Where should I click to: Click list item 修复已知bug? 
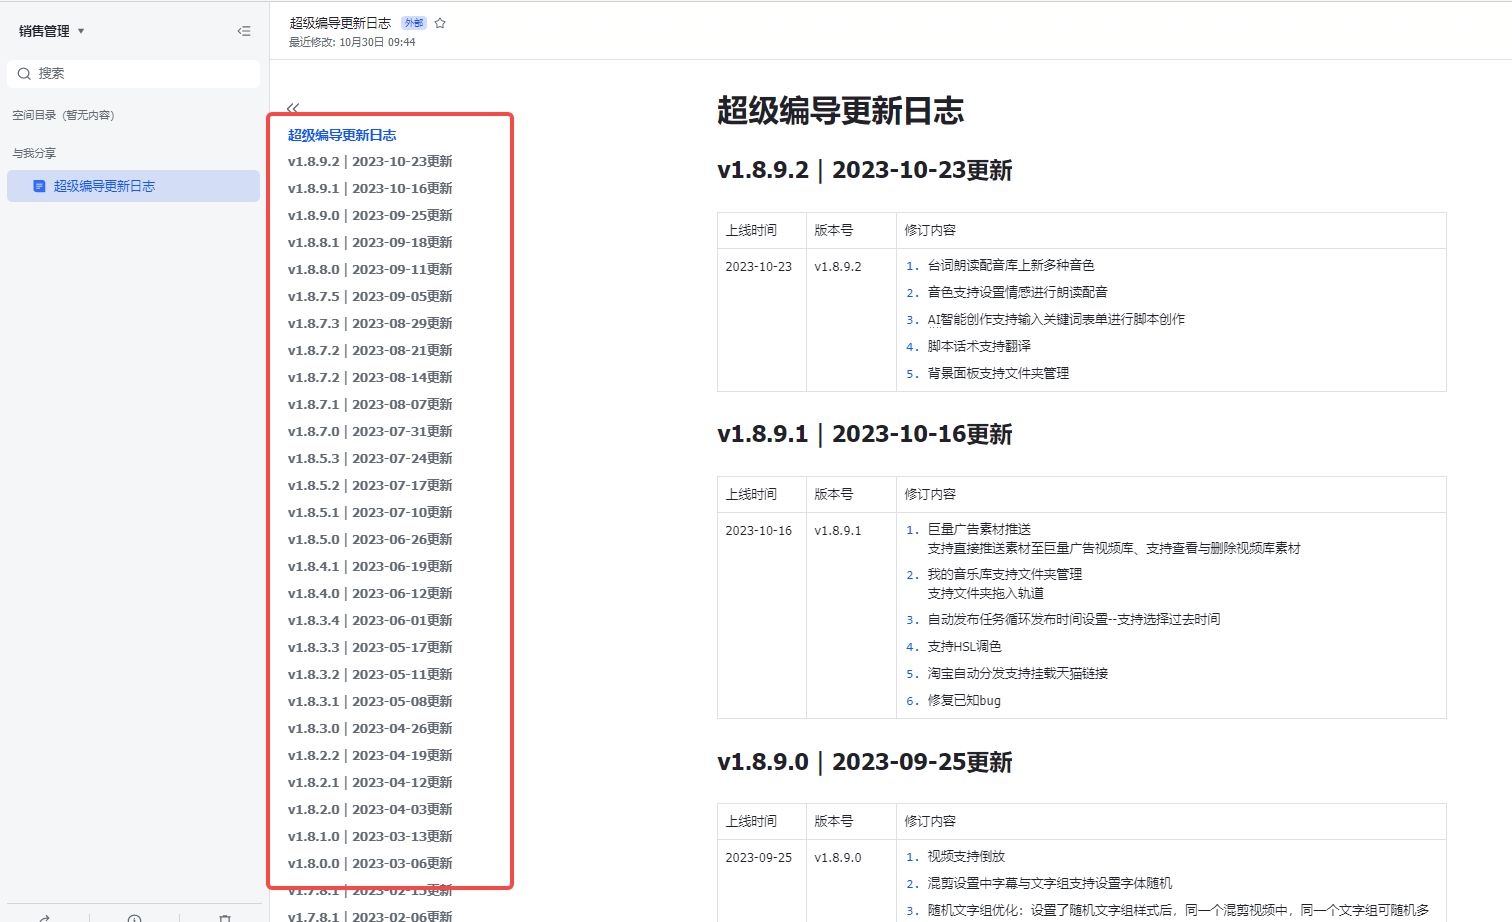[964, 701]
